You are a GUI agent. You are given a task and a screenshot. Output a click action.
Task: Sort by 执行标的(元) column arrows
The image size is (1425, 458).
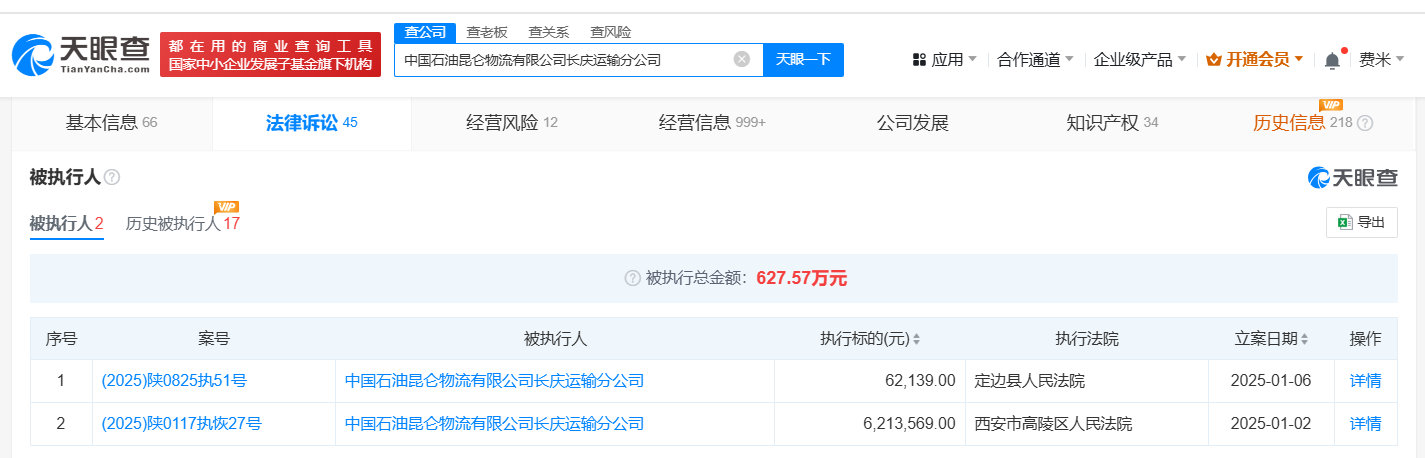click(916, 339)
